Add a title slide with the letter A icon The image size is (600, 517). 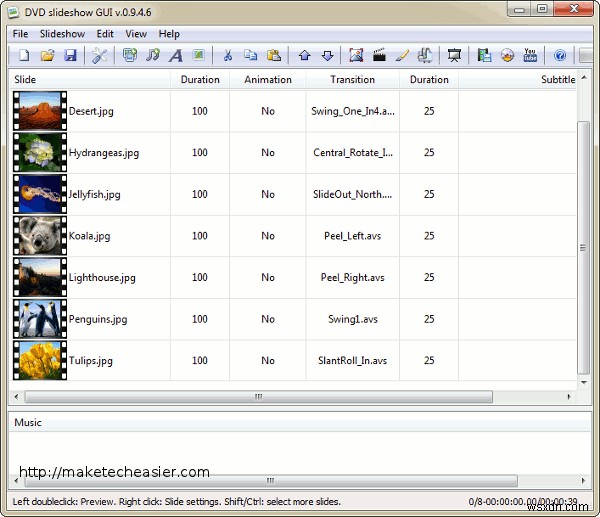(x=176, y=55)
